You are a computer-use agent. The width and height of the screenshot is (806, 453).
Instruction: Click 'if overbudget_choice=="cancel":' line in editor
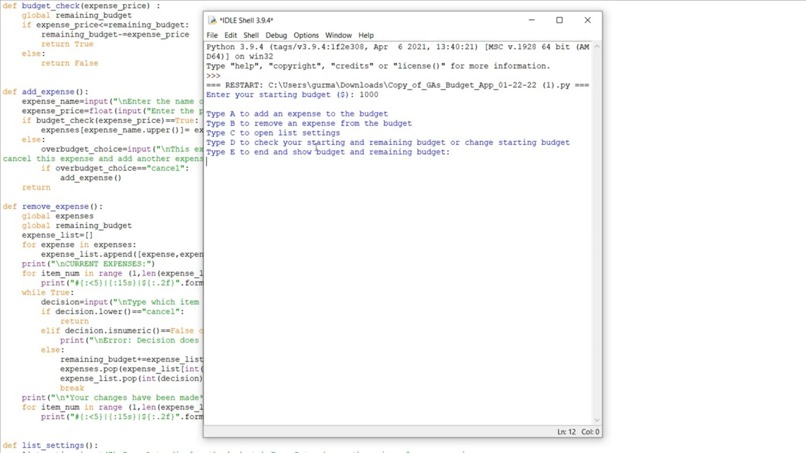point(115,168)
